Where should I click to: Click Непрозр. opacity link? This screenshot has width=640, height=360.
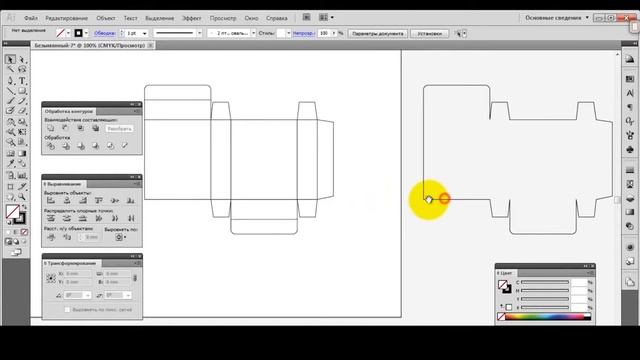tap(304, 33)
